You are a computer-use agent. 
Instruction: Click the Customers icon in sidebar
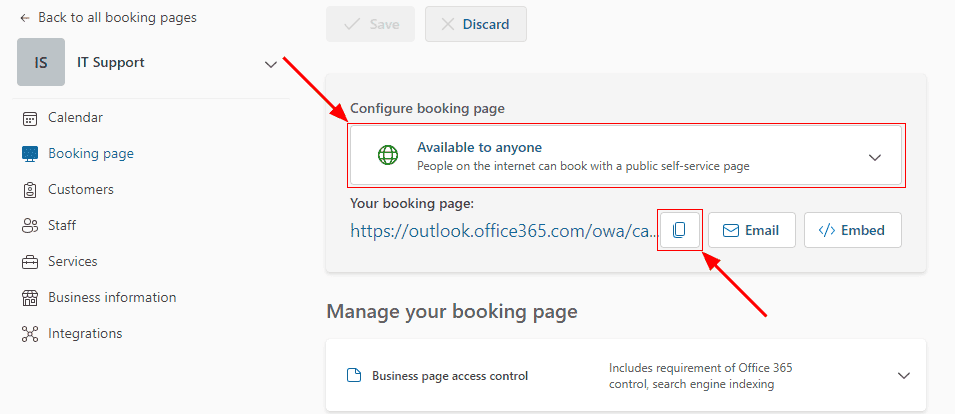point(30,190)
